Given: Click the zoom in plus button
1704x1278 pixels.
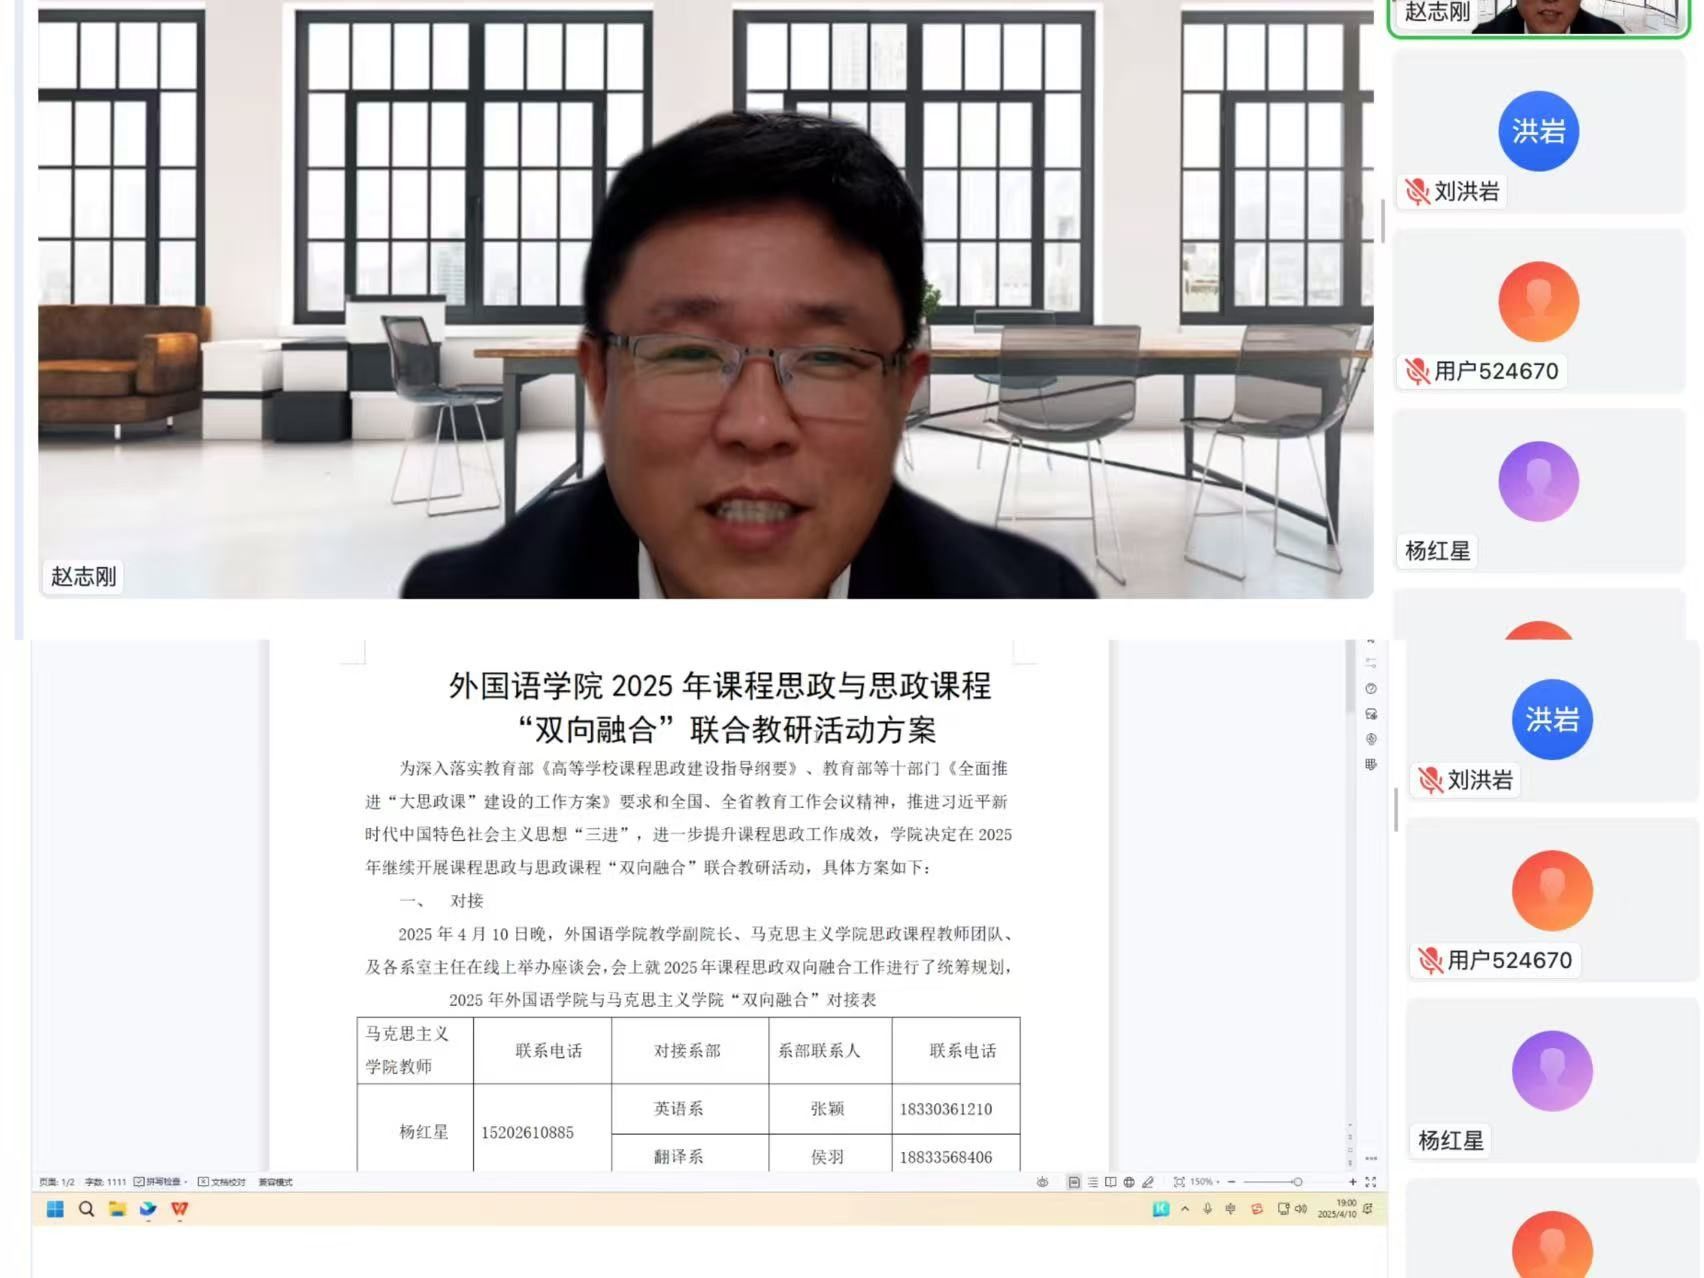Looking at the screenshot, I should (x=1352, y=1182).
